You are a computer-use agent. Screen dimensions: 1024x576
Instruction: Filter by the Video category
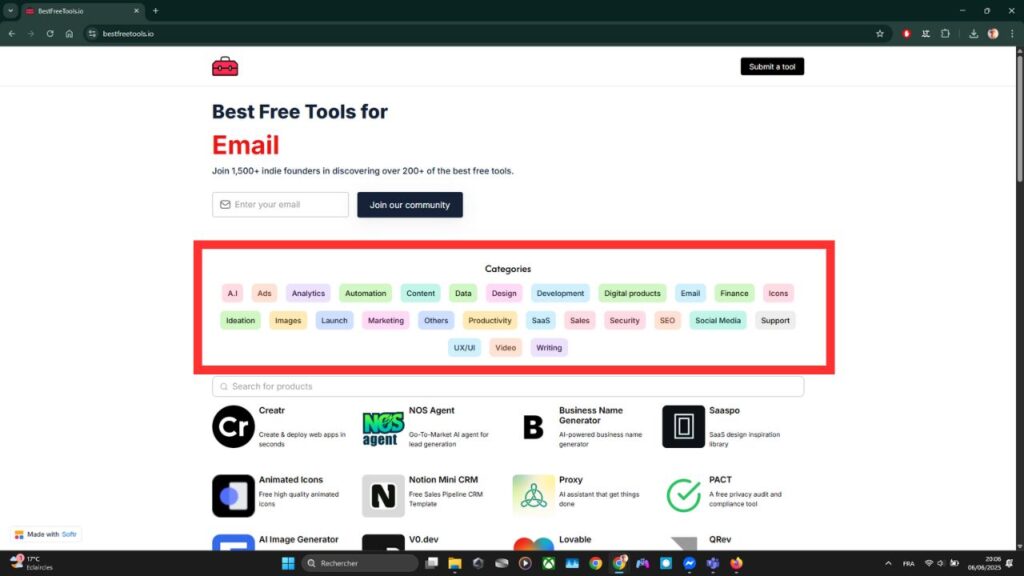pyautogui.click(x=505, y=348)
